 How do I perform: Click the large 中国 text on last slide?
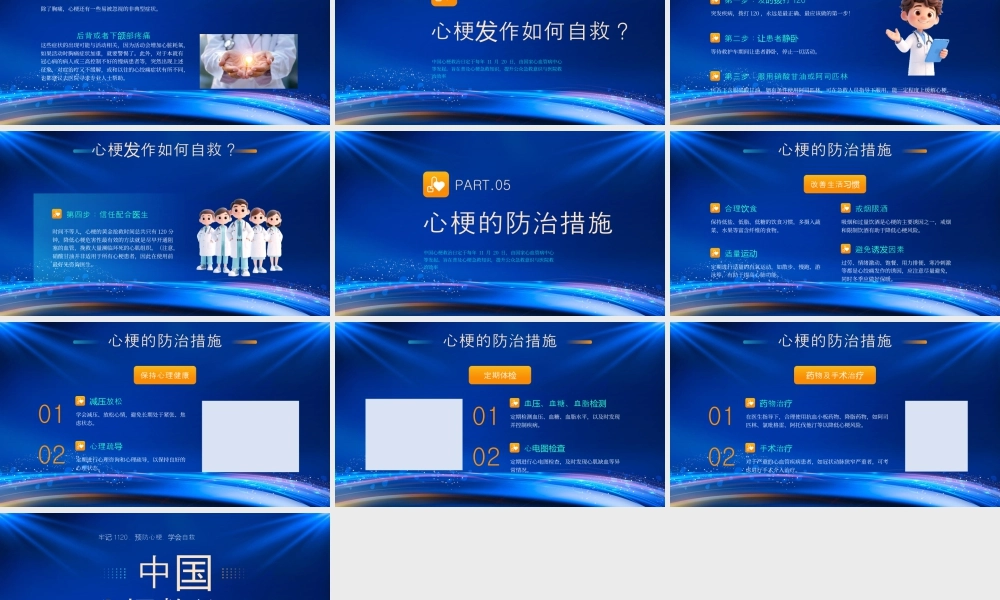[x=175, y=572]
